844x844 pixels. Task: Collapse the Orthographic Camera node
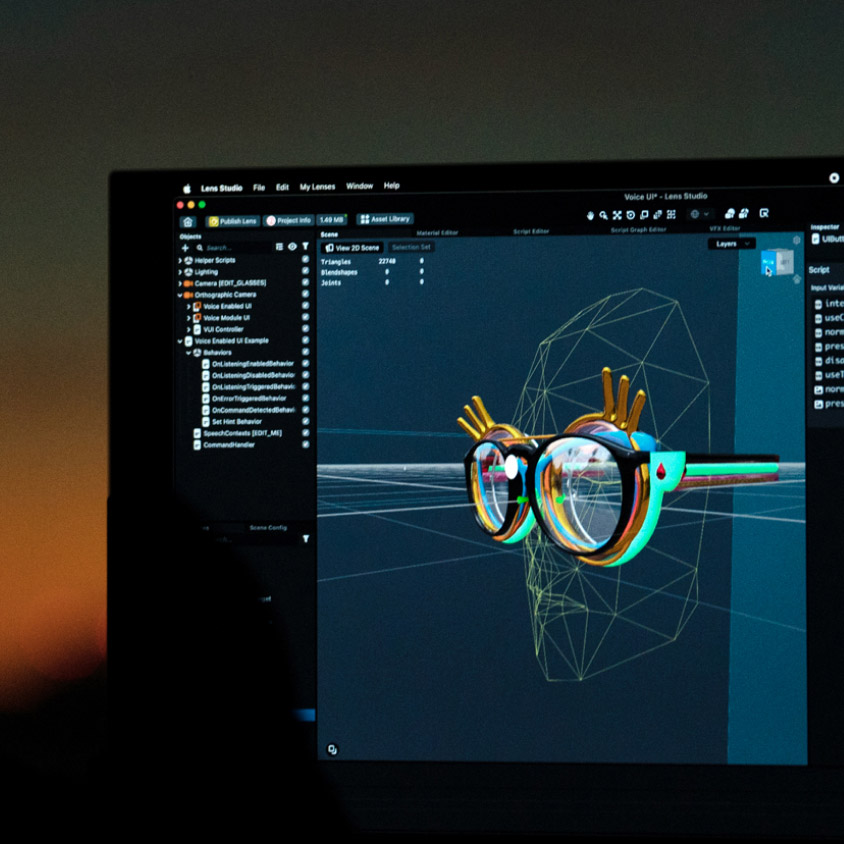(x=180, y=295)
